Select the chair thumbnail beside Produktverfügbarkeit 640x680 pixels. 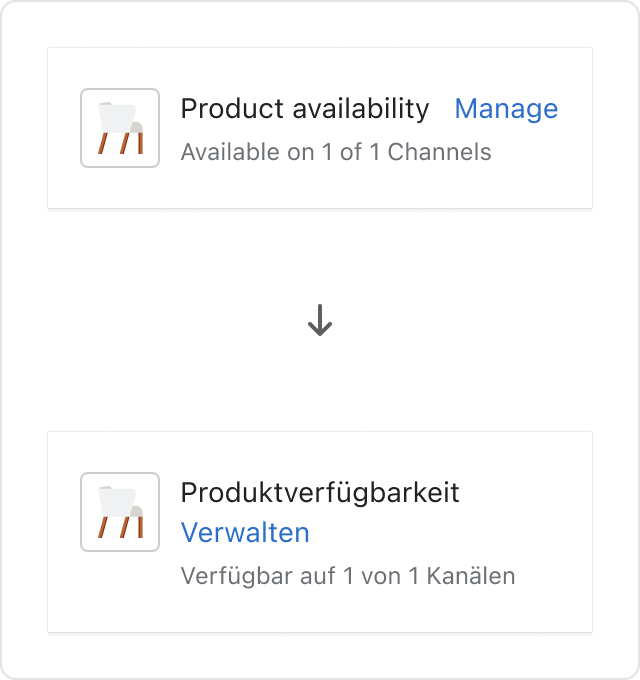click(120, 512)
